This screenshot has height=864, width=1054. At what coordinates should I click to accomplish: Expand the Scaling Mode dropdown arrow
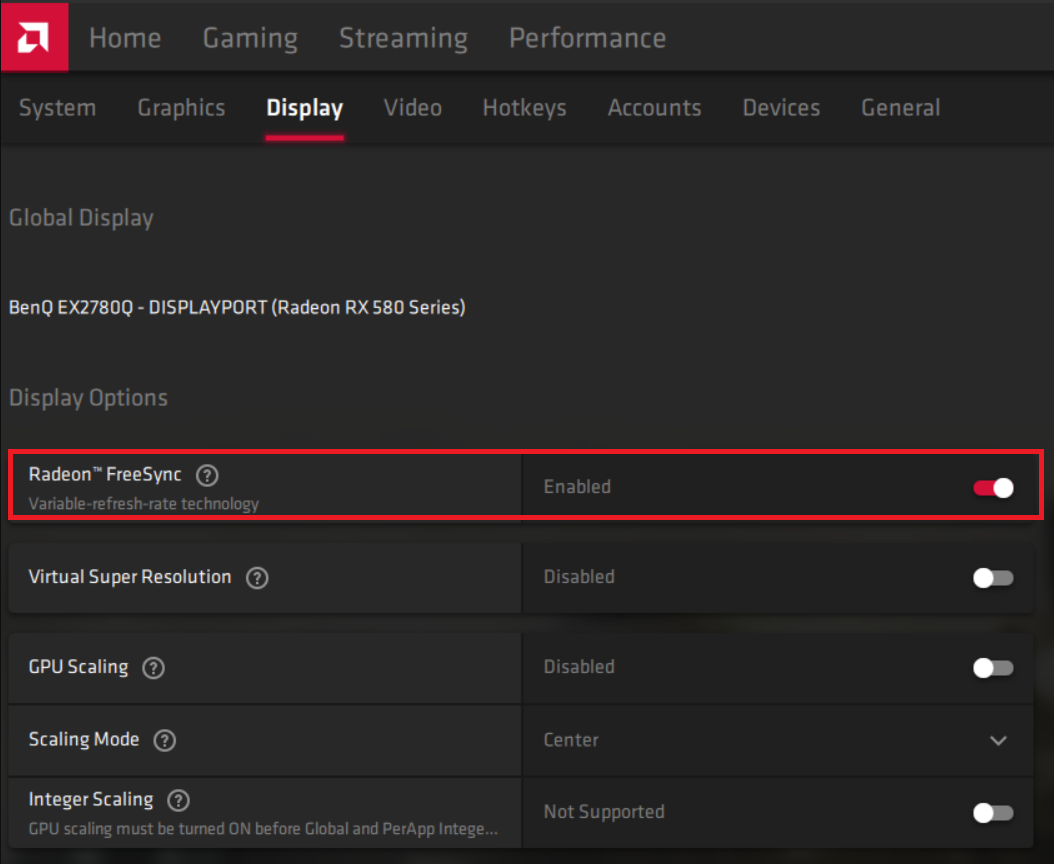coord(998,741)
